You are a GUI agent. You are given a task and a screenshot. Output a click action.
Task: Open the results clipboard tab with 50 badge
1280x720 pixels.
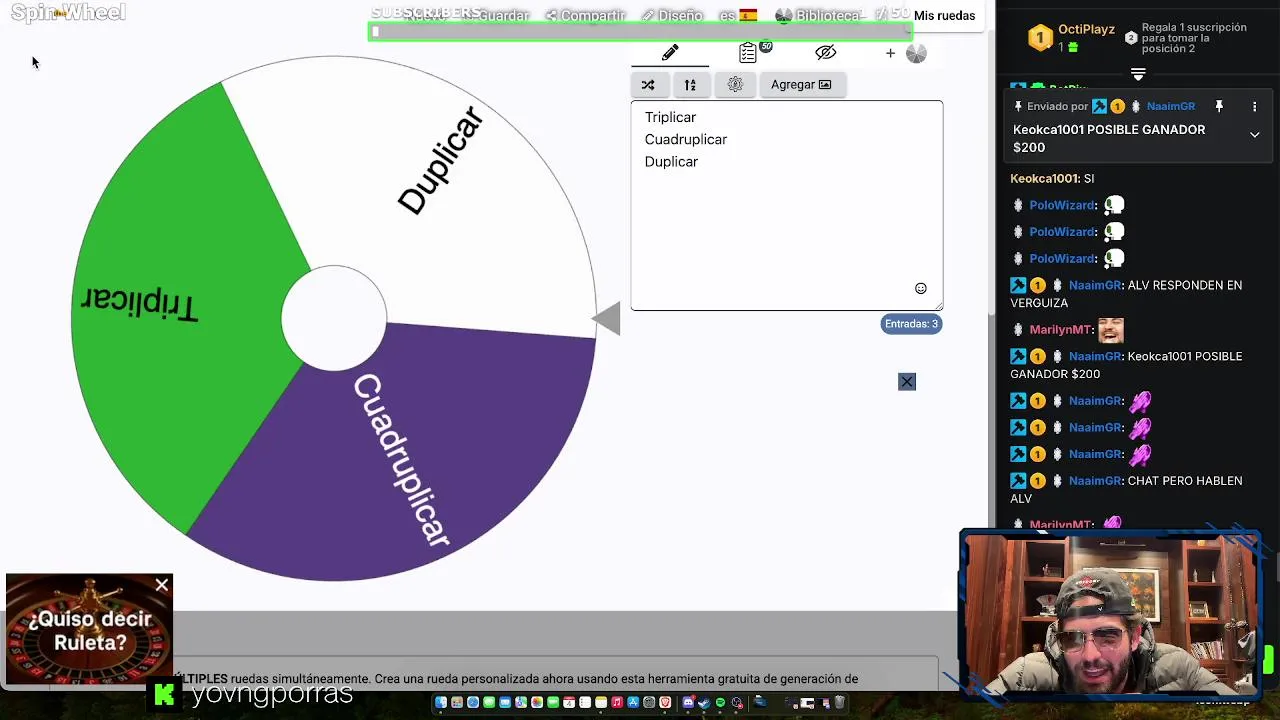tap(749, 53)
